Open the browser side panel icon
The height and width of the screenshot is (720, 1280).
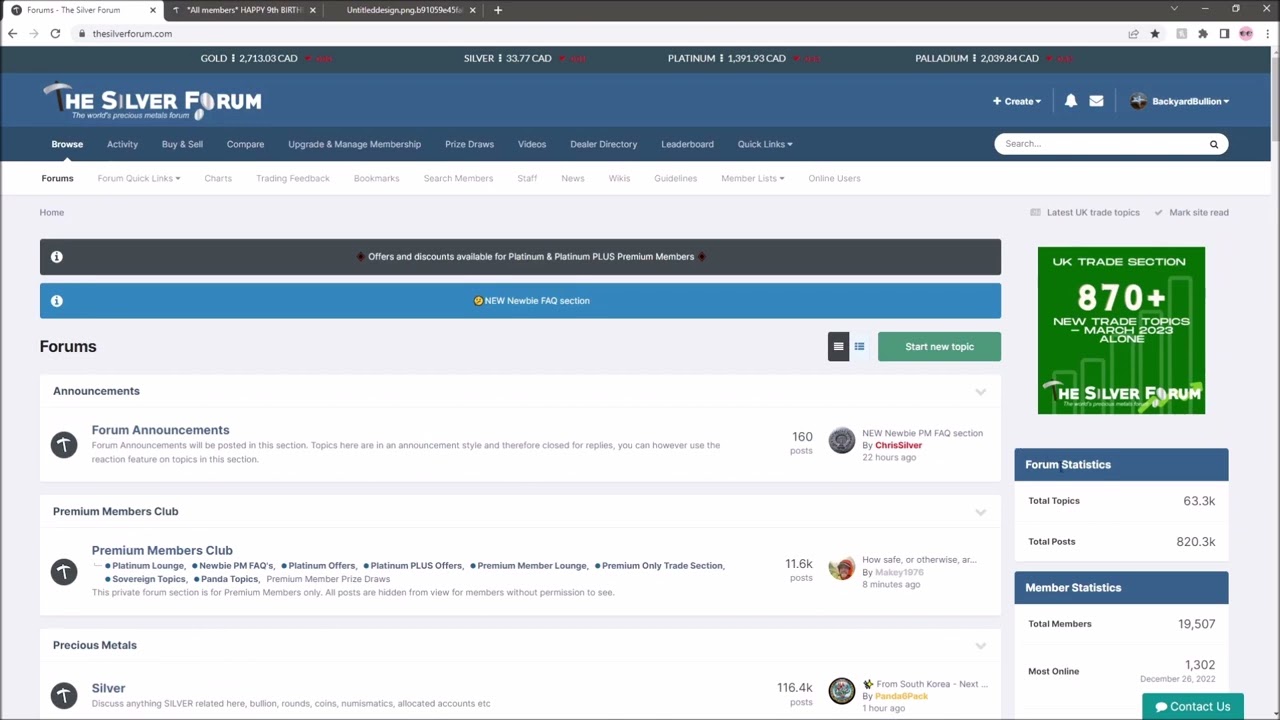(x=1224, y=33)
